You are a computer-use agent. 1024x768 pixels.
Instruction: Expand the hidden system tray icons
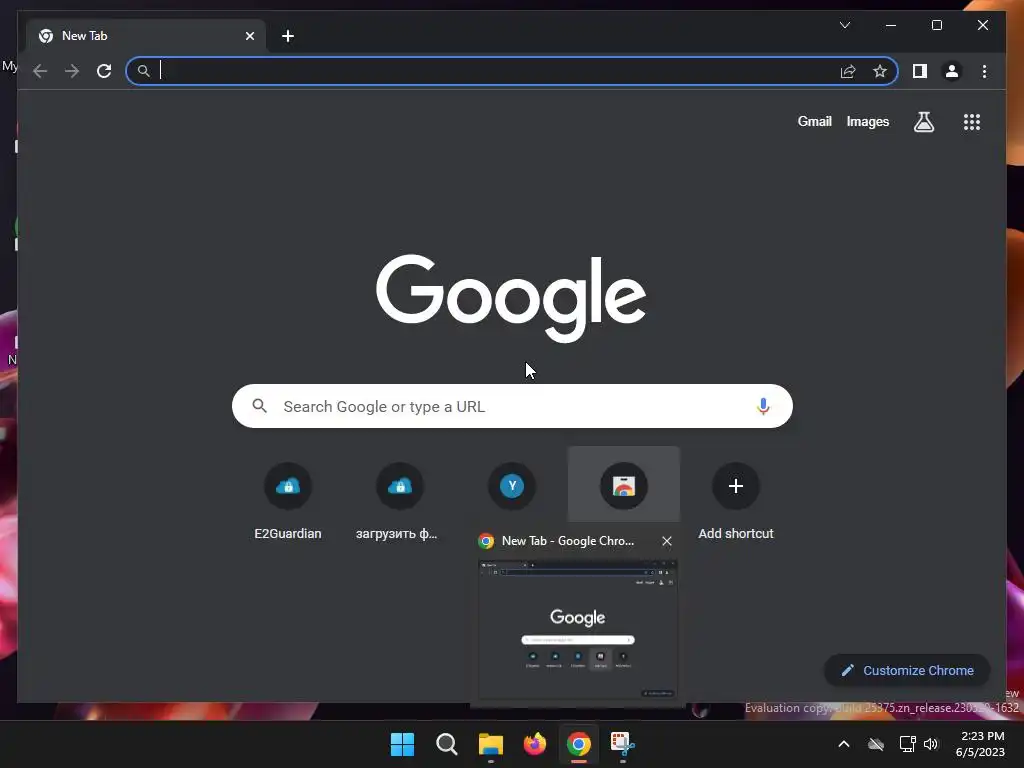point(844,744)
